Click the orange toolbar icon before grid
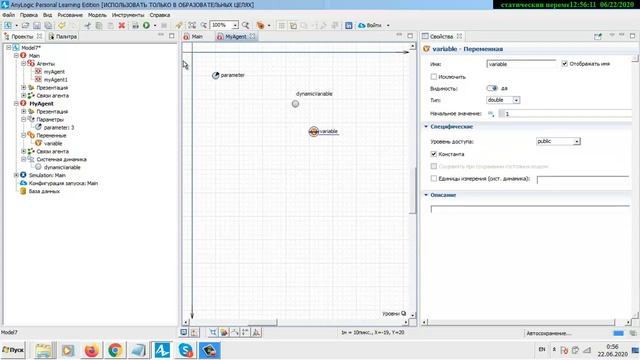Image resolution: width=640 pixels, height=360 pixels. point(260,25)
